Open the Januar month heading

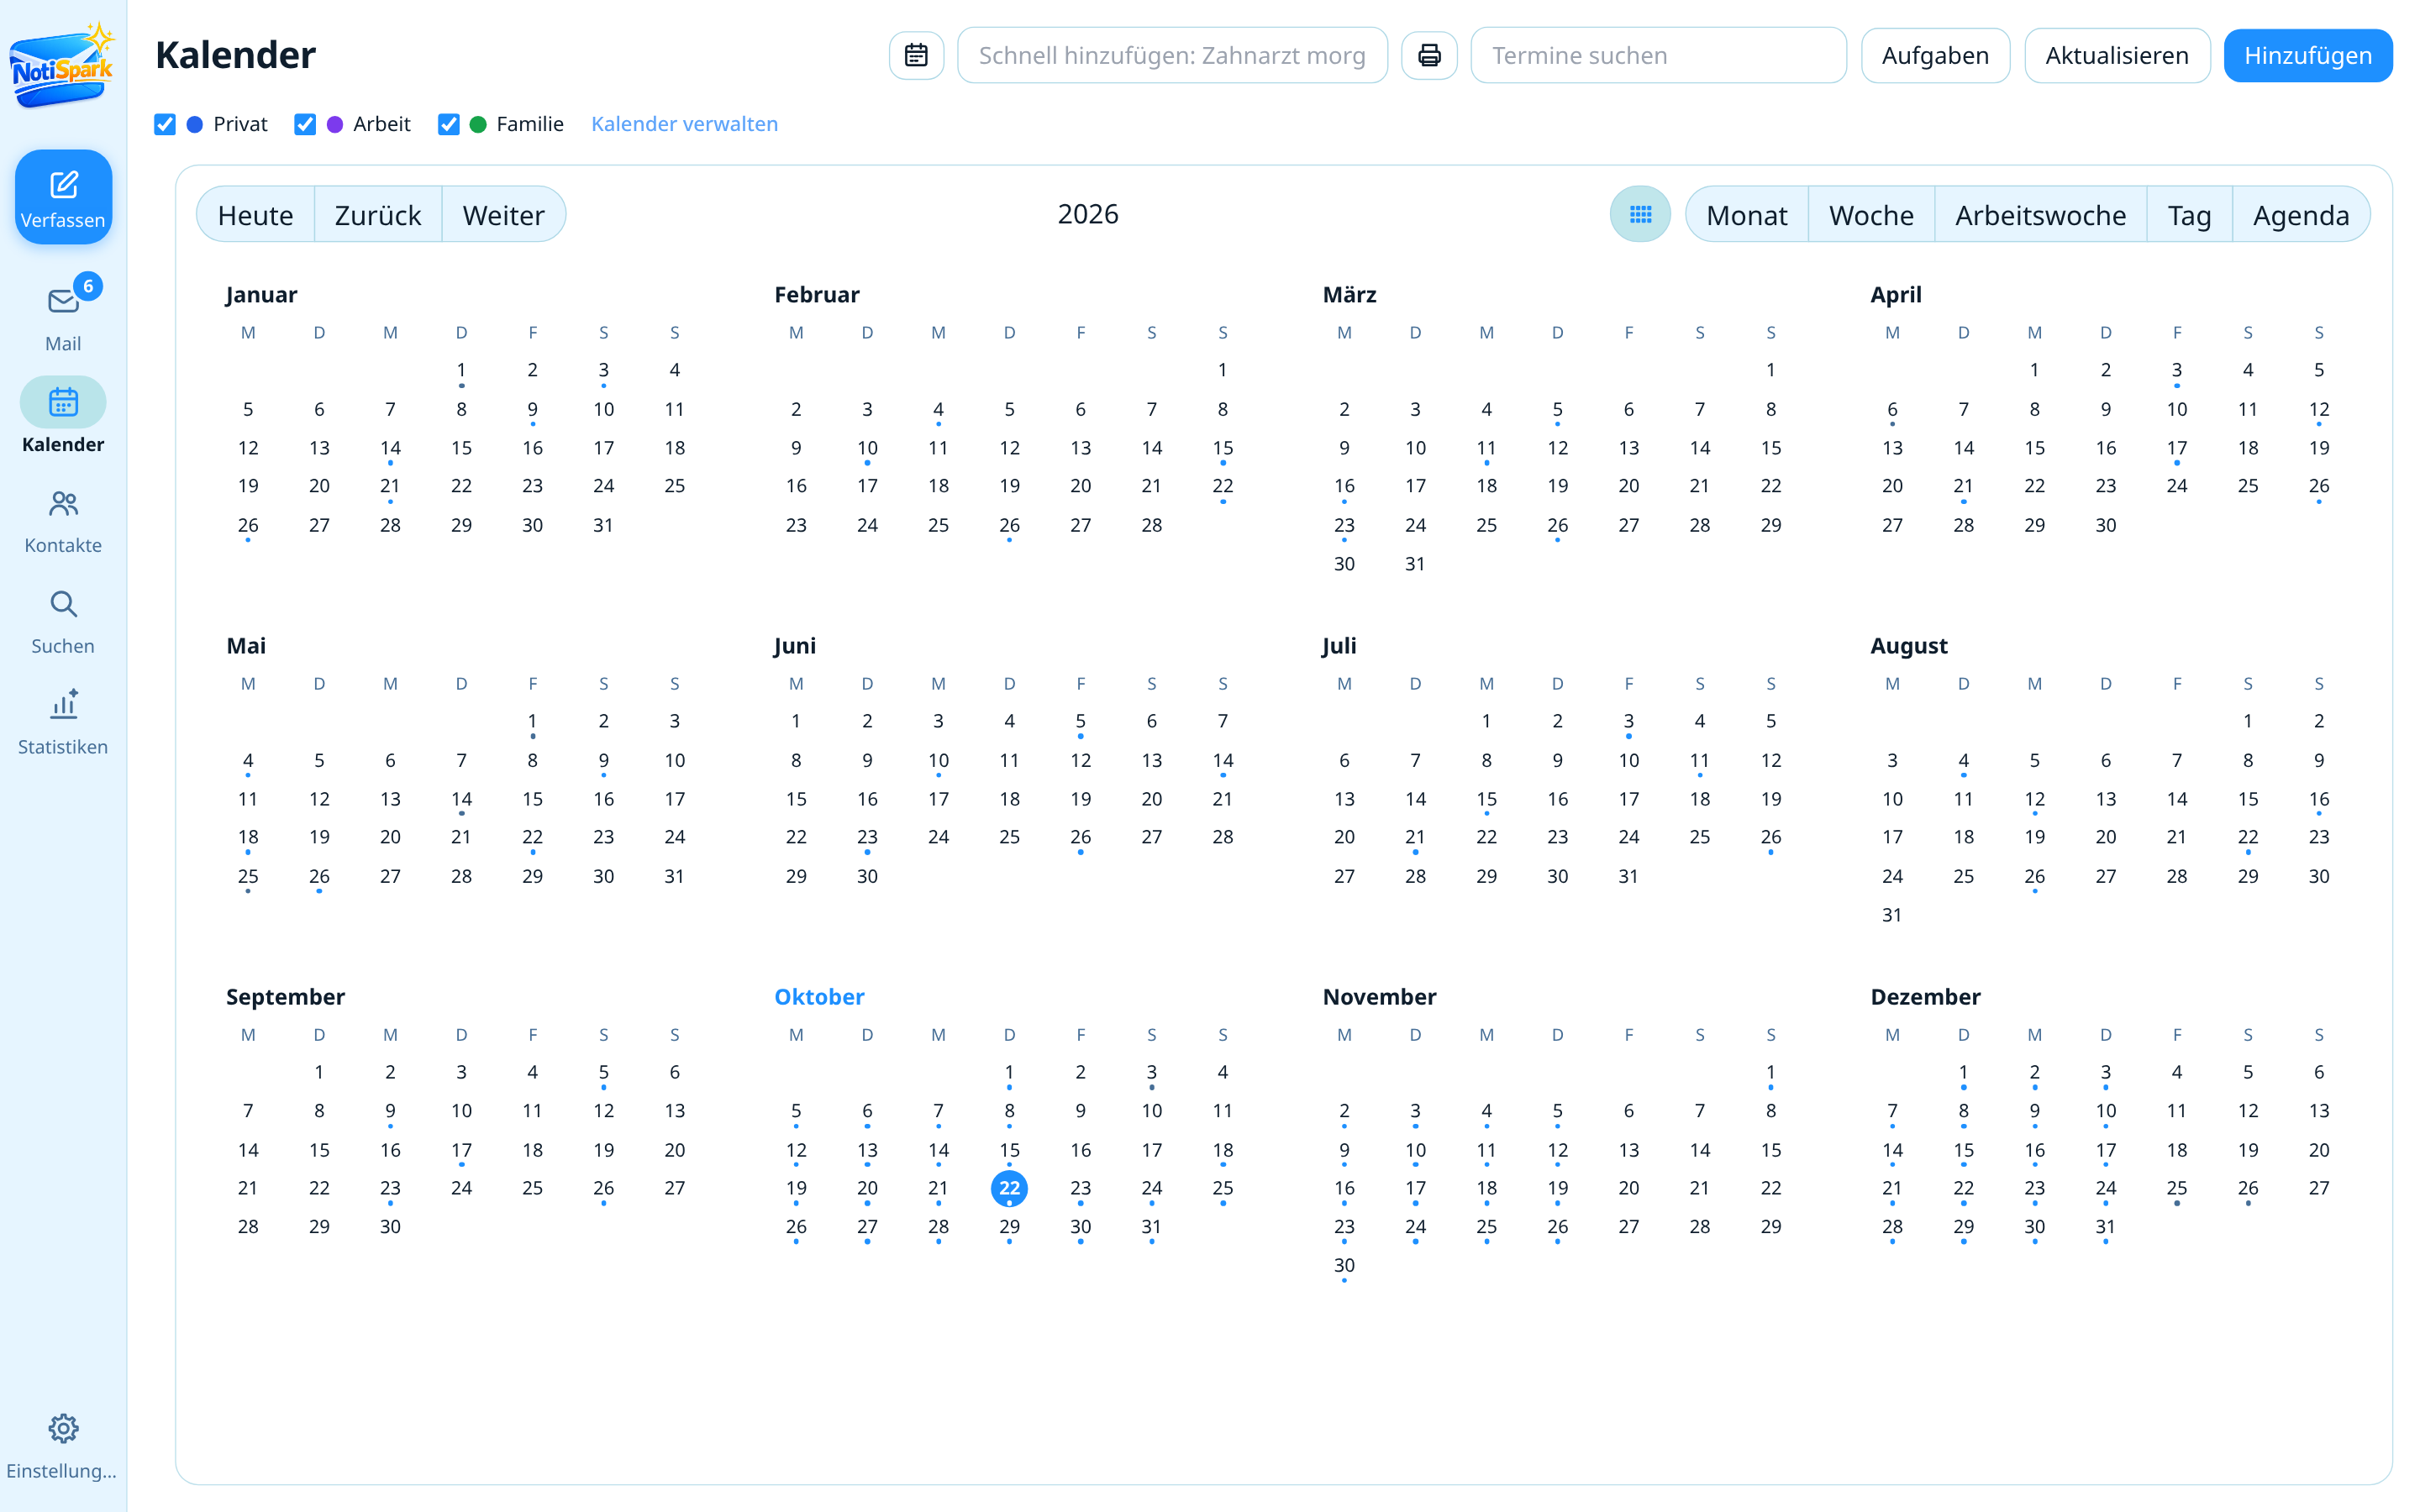tap(261, 294)
